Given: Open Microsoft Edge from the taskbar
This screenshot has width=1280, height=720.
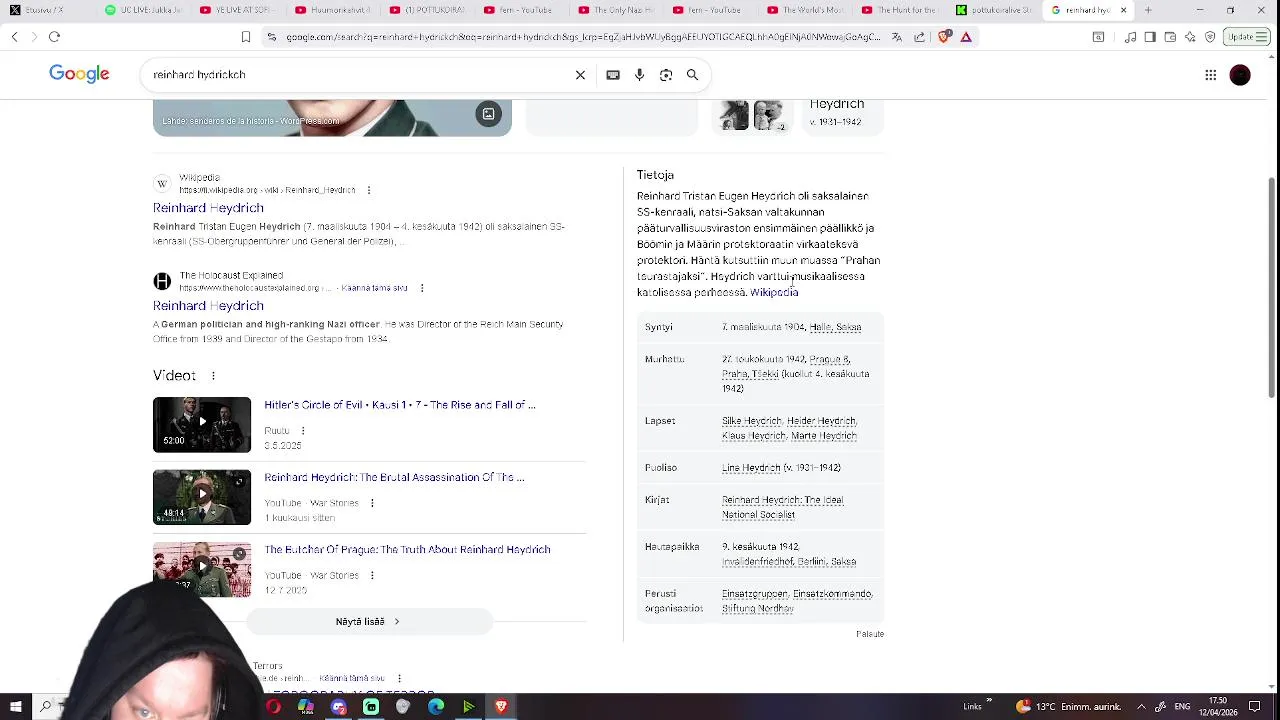Looking at the screenshot, I should (436, 707).
